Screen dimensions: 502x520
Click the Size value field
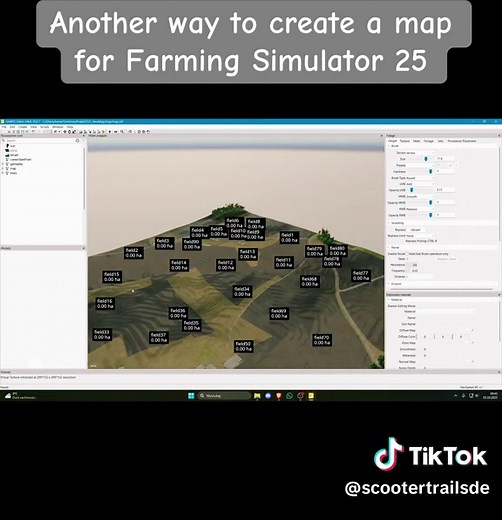pos(445,159)
